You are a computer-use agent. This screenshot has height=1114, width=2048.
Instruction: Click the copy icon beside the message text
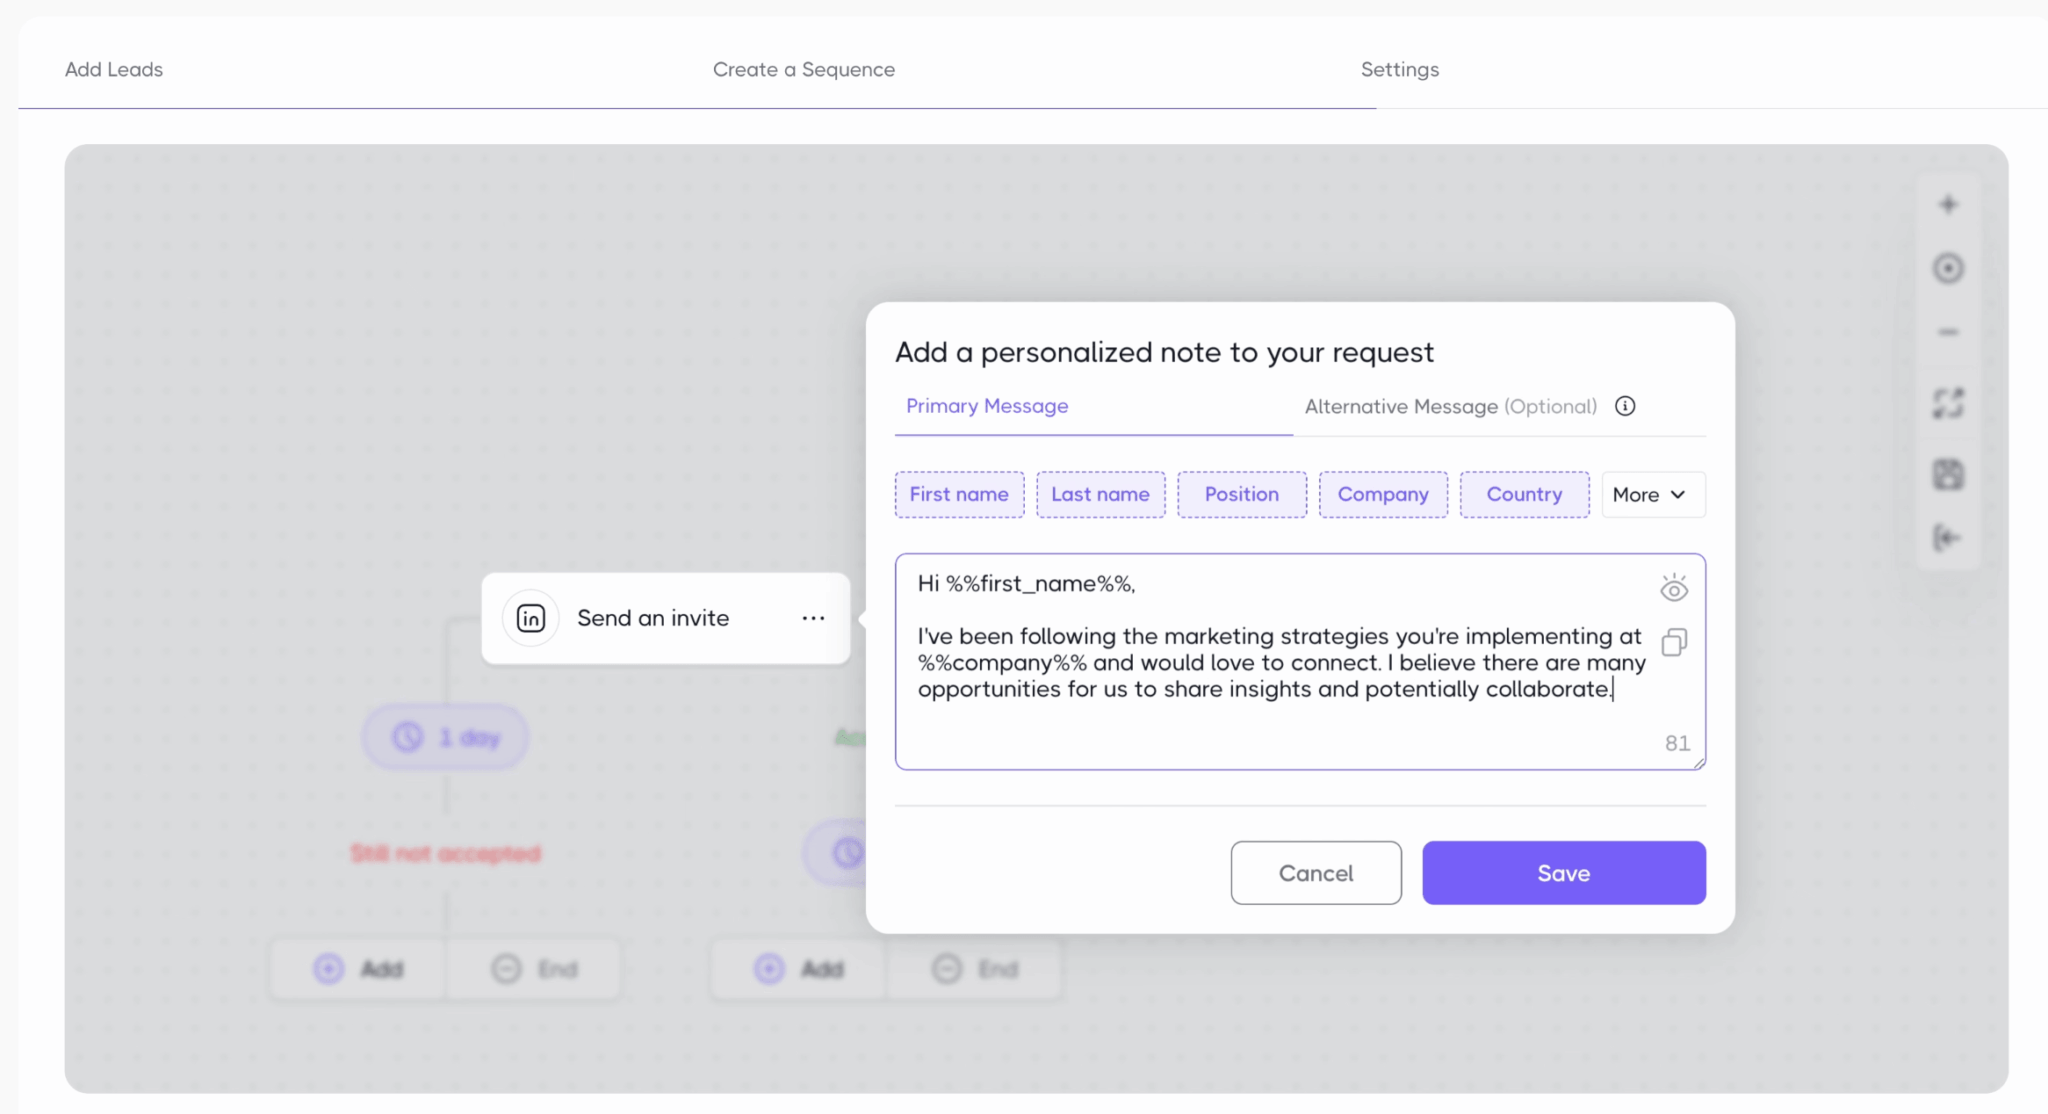click(1674, 642)
